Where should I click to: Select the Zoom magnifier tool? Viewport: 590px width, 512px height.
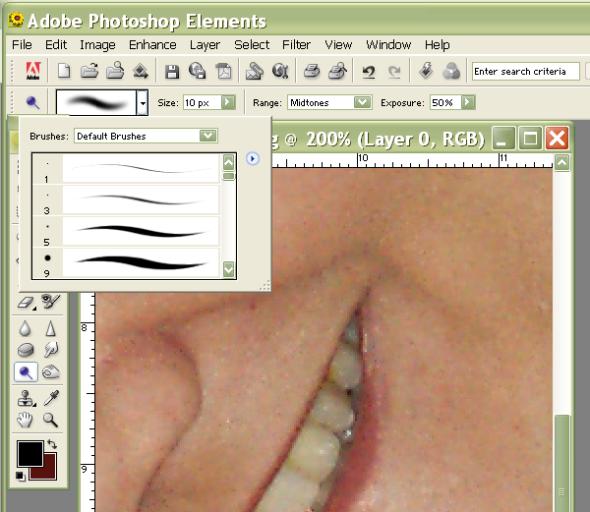(50, 420)
